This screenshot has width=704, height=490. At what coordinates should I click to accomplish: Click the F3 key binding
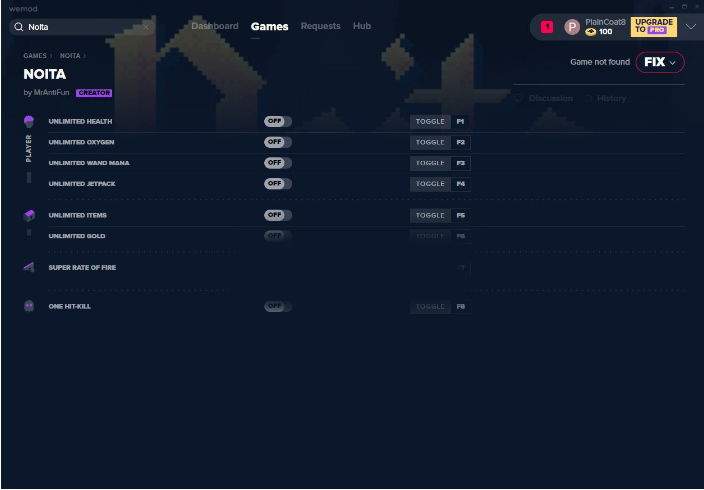[x=461, y=163]
